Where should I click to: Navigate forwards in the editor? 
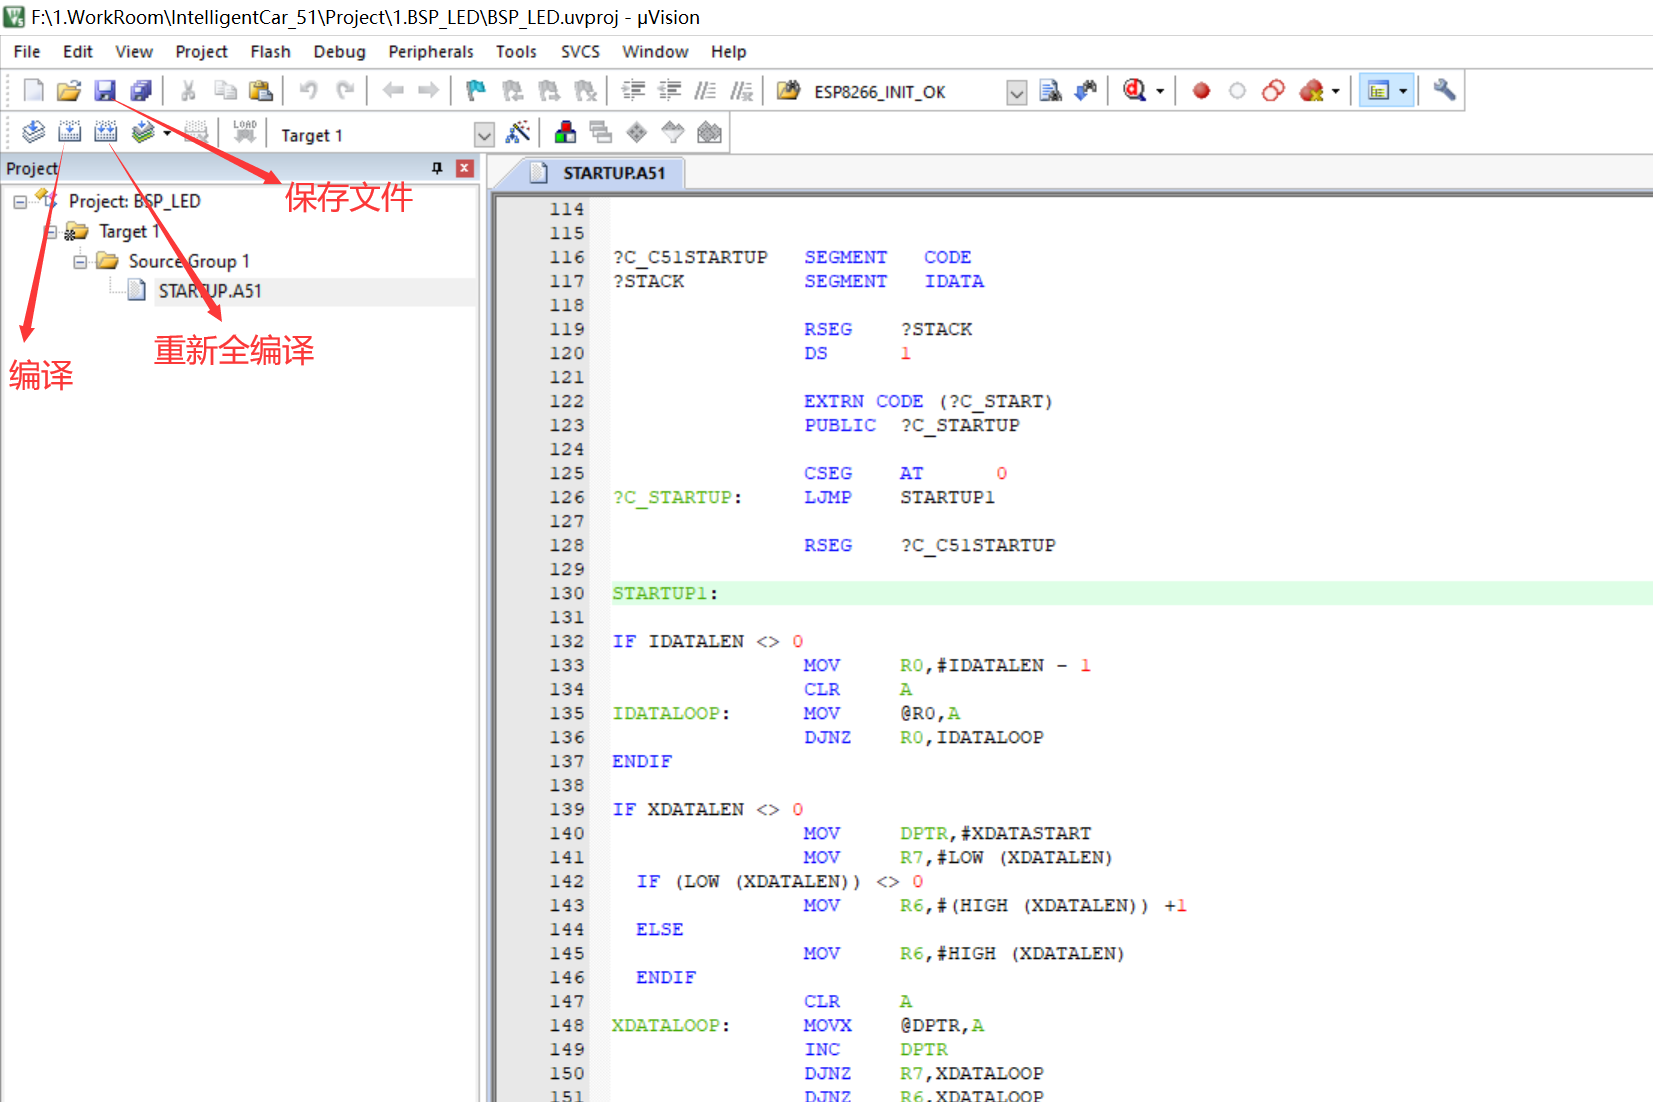coord(429,91)
